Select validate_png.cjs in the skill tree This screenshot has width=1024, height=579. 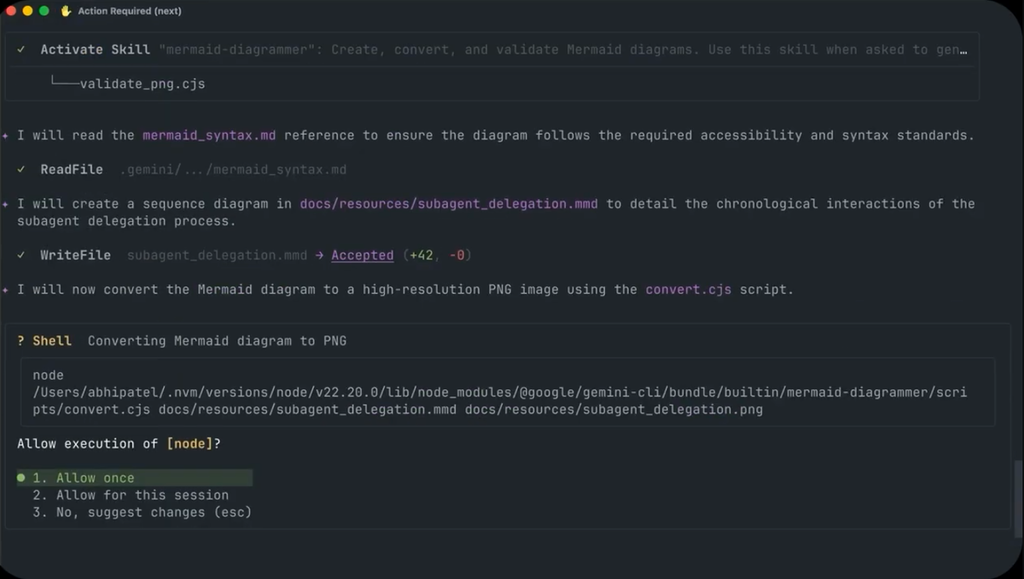(142, 84)
